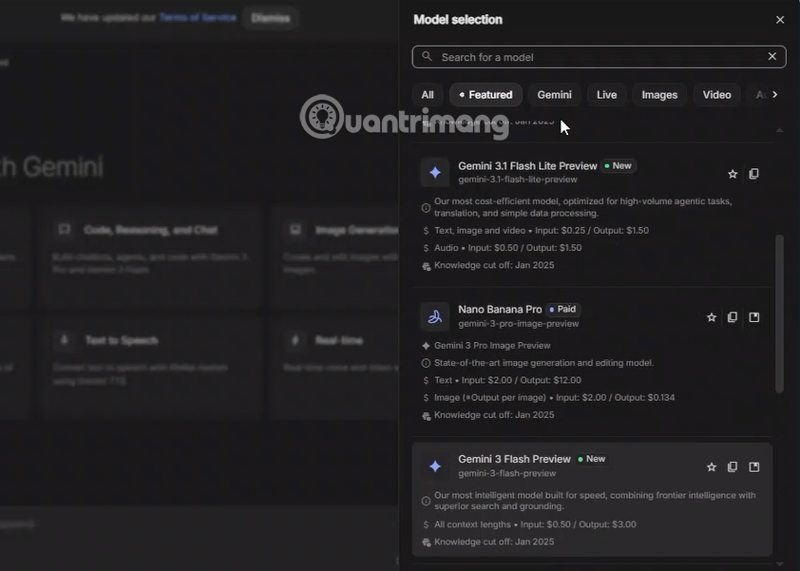Viewport: 800px width, 571px height.
Task: Open the Real-time card in the background
Action: click(336, 367)
